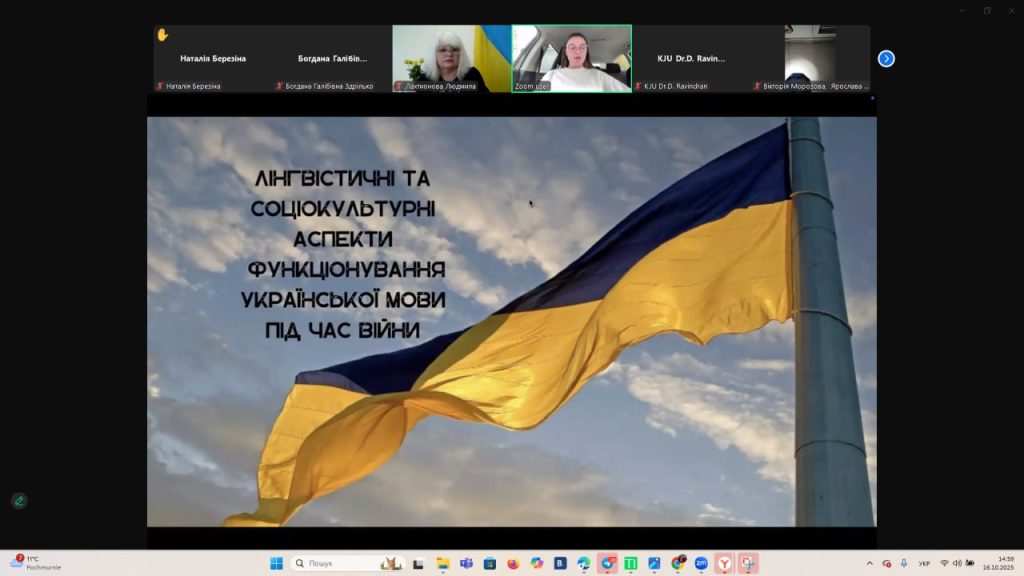The width and height of the screenshot is (1024, 576).
Task: Open volume control from system tray
Action: click(x=957, y=563)
